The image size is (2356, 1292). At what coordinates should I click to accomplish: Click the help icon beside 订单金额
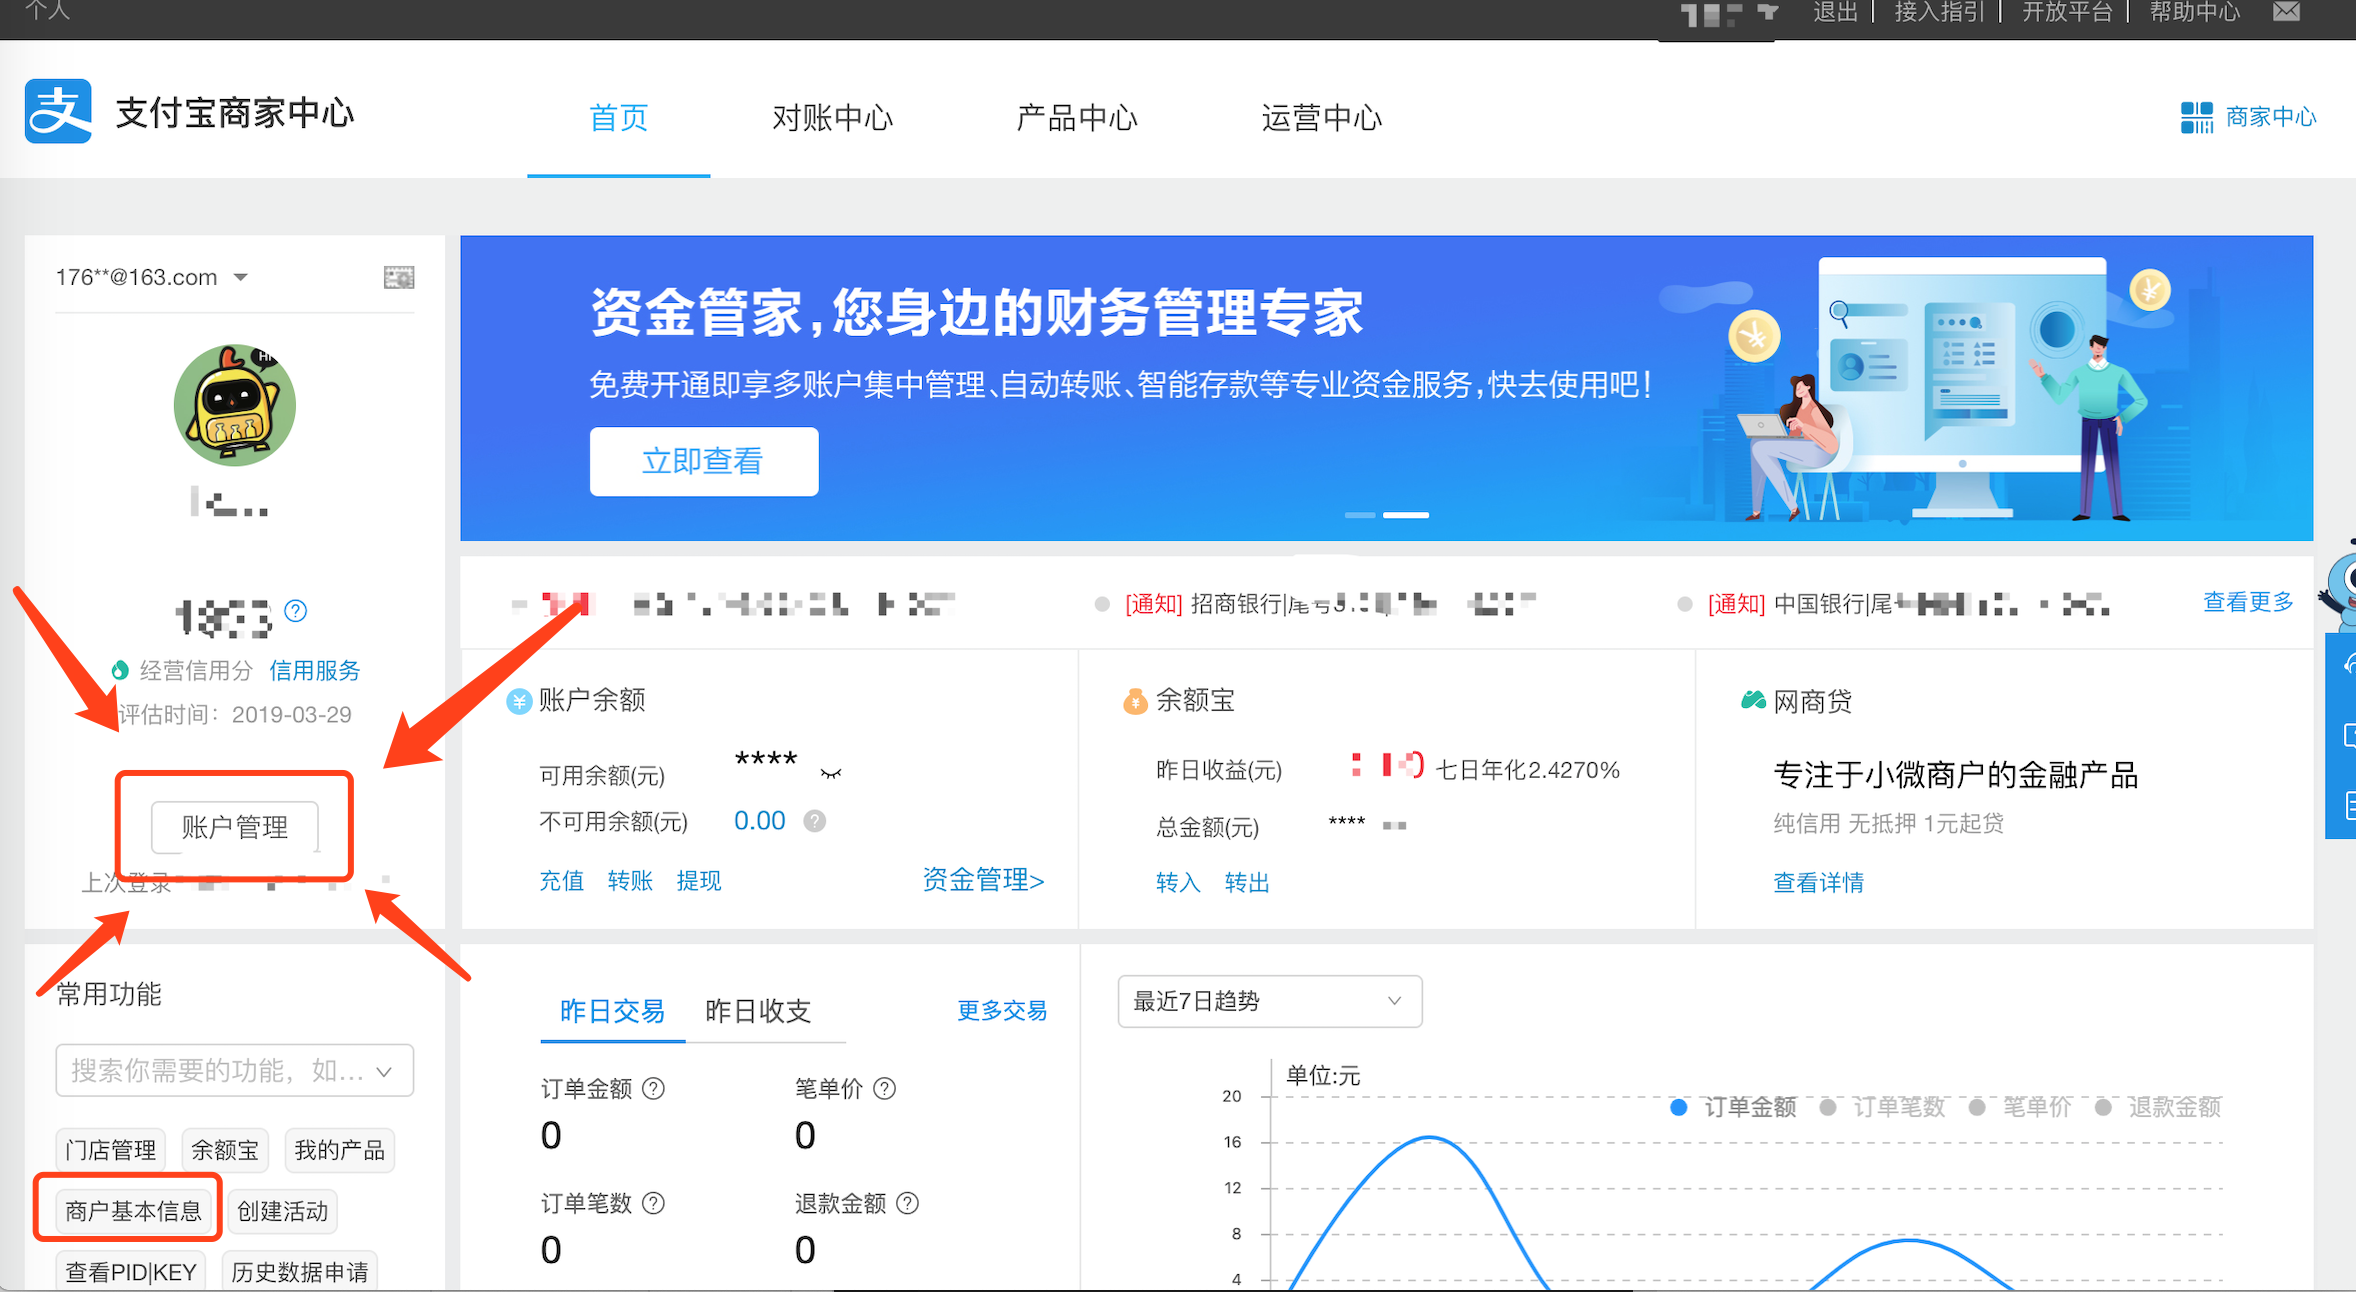[x=653, y=1088]
